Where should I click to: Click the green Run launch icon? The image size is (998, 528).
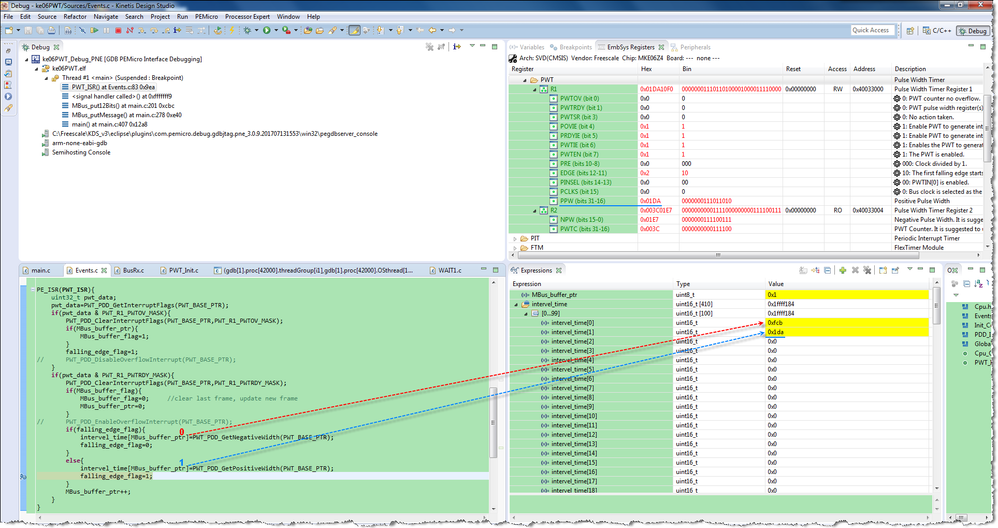(x=267, y=30)
